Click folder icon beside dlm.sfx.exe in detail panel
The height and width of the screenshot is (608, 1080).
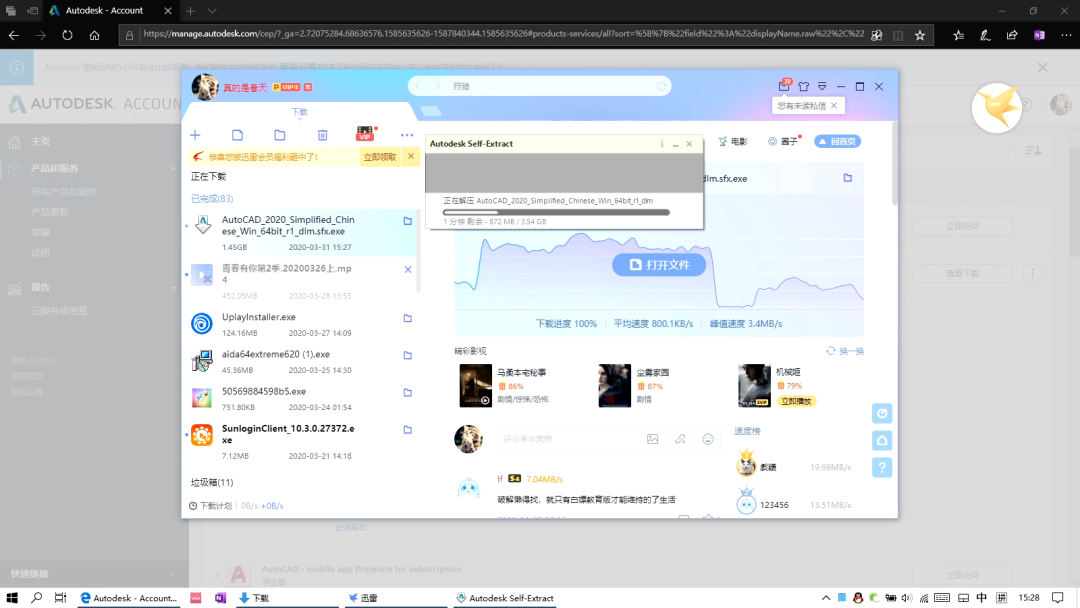tap(848, 178)
